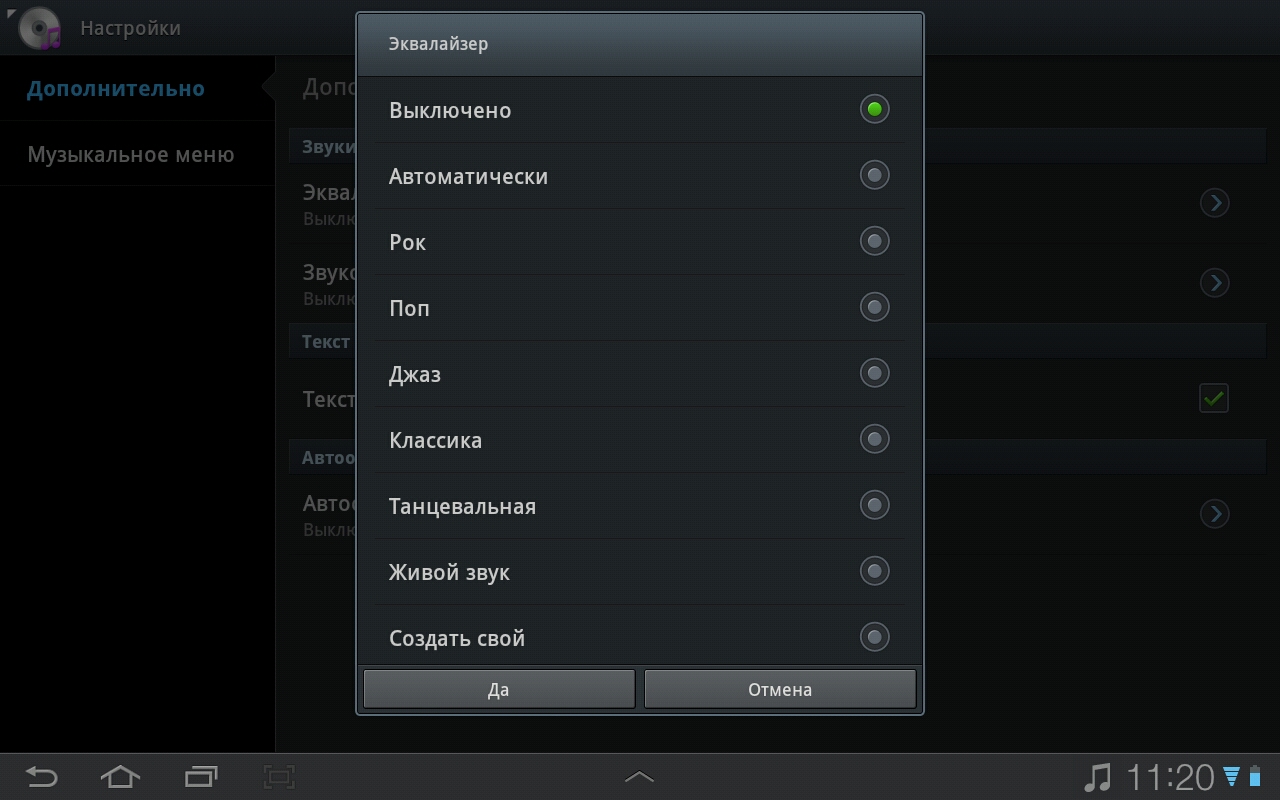Image resolution: width=1280 pixels, height=800 pixels.
Task: Open the equalizer row arrow in settings
Action: click(x=1214, y=204)
